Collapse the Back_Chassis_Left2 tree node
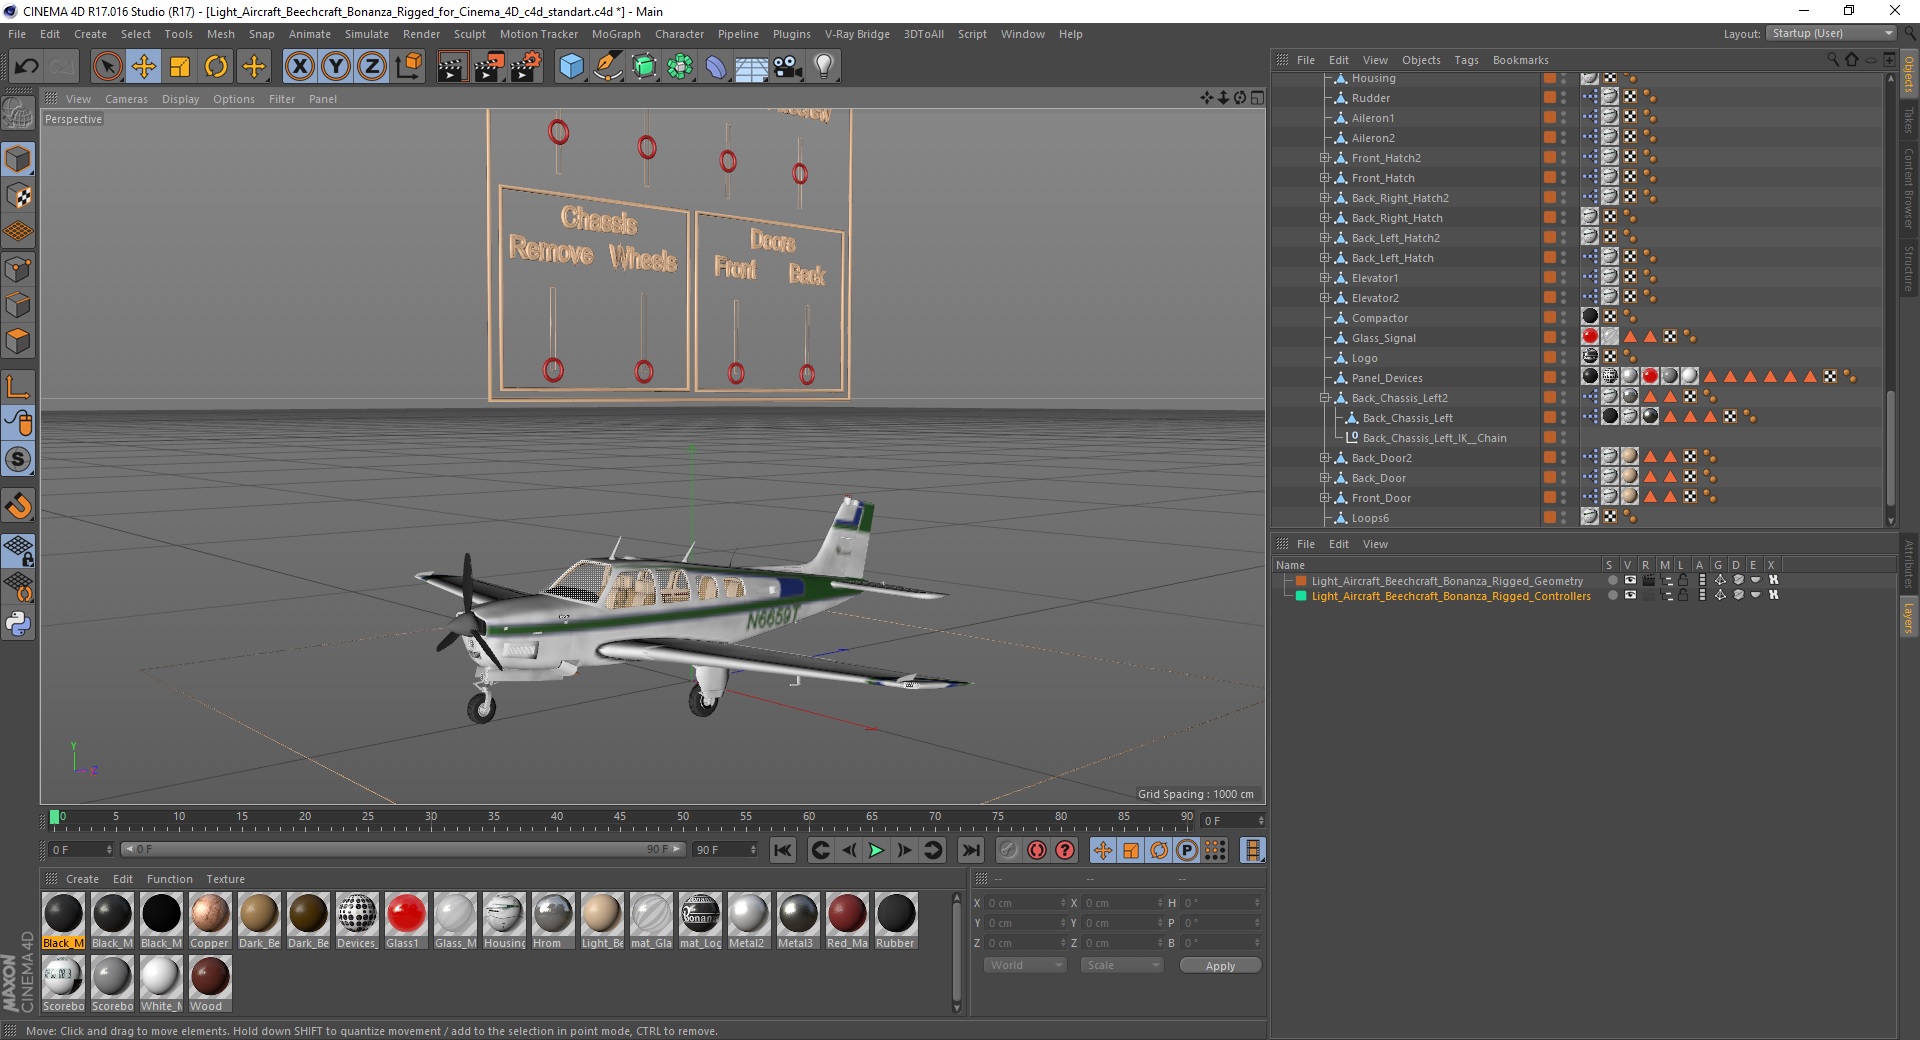Image resolution: width=1920 pixels, height=1040 pixels. click(x=1324, y=398)
